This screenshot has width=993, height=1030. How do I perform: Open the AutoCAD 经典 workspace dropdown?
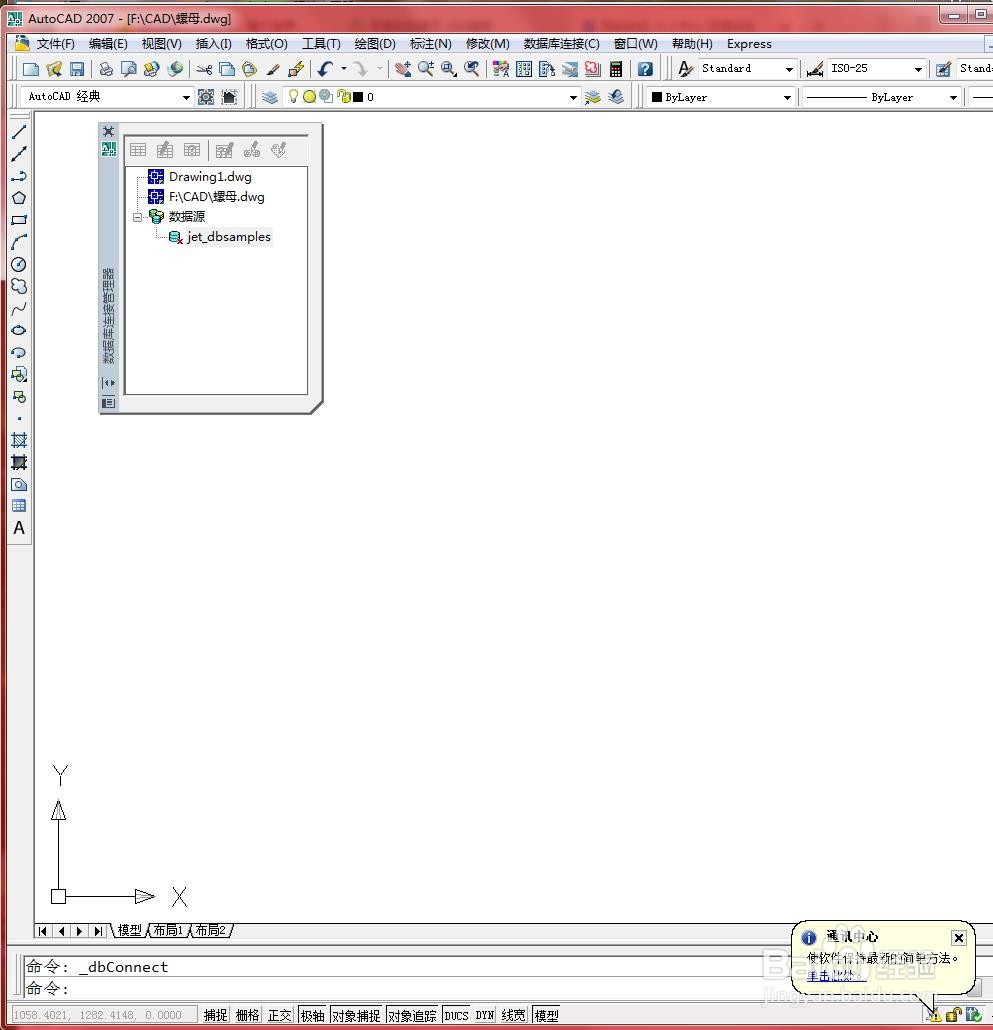pos(186,97)
